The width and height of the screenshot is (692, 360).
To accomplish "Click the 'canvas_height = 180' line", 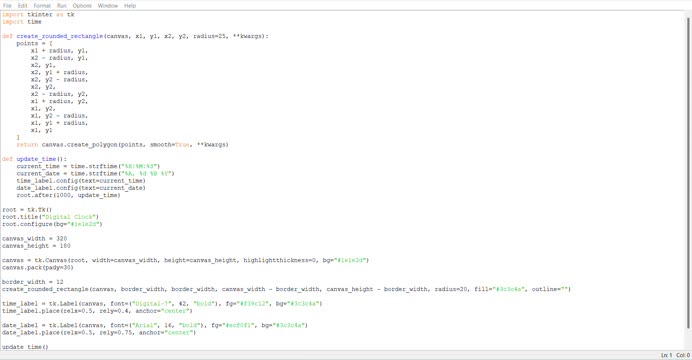I will [36, 246].
